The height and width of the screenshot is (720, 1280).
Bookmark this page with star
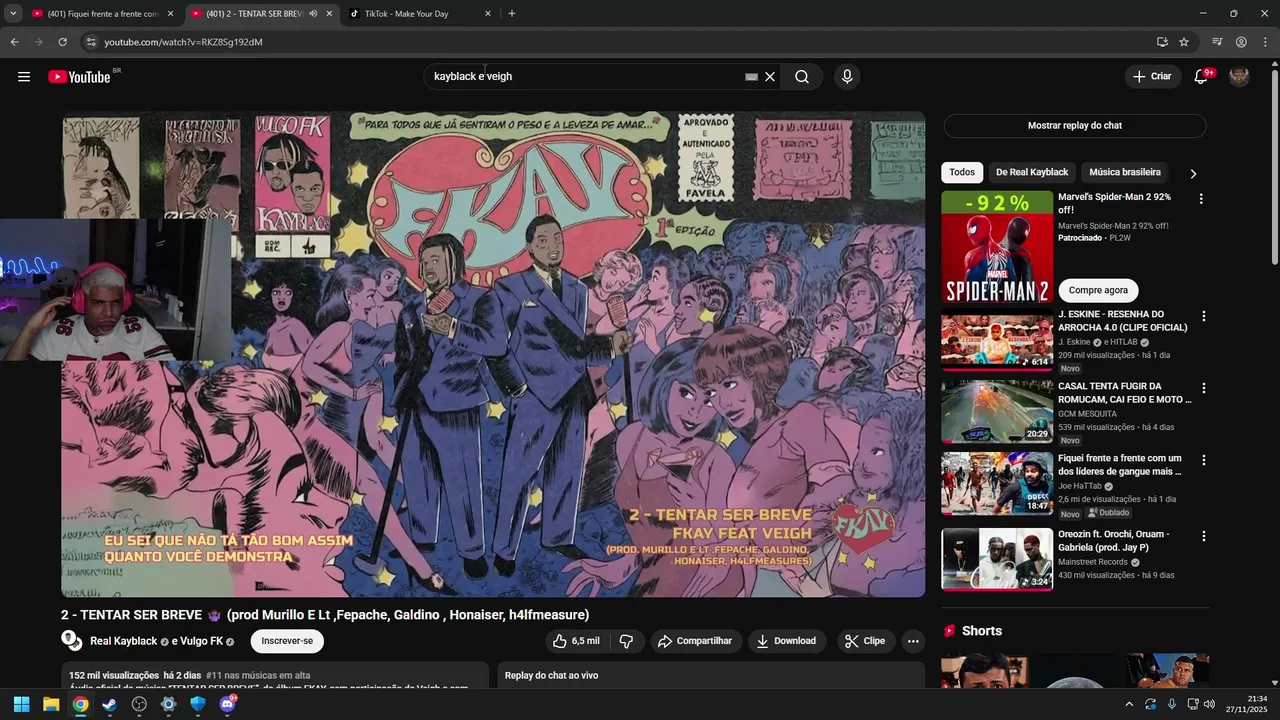(x=1184, y=42)
